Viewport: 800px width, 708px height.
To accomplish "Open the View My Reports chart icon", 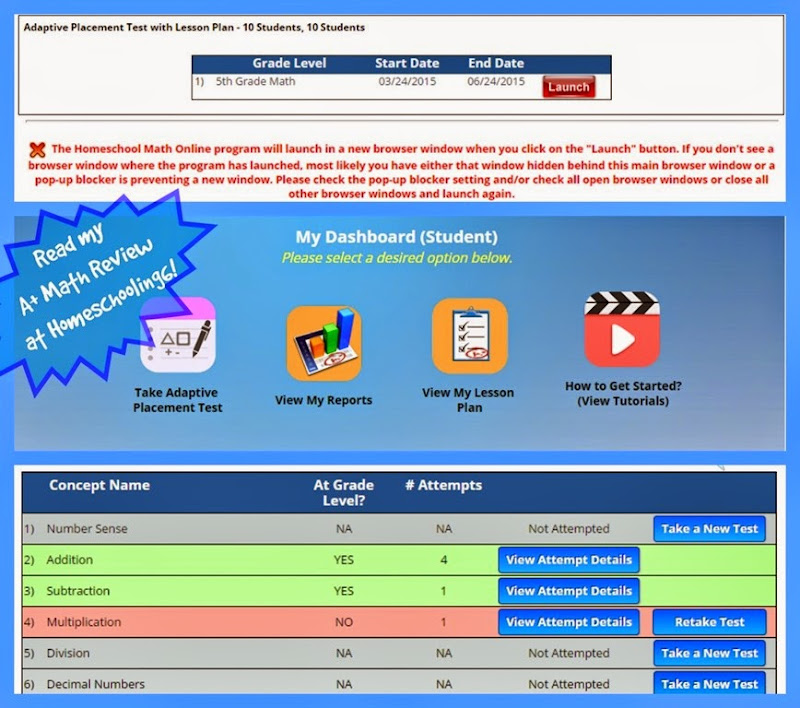I will coord(324,343).
